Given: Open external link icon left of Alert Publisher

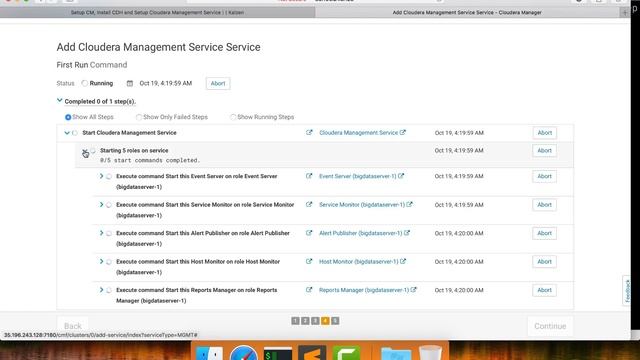Looking at the screenshot, I should point(309,233).
